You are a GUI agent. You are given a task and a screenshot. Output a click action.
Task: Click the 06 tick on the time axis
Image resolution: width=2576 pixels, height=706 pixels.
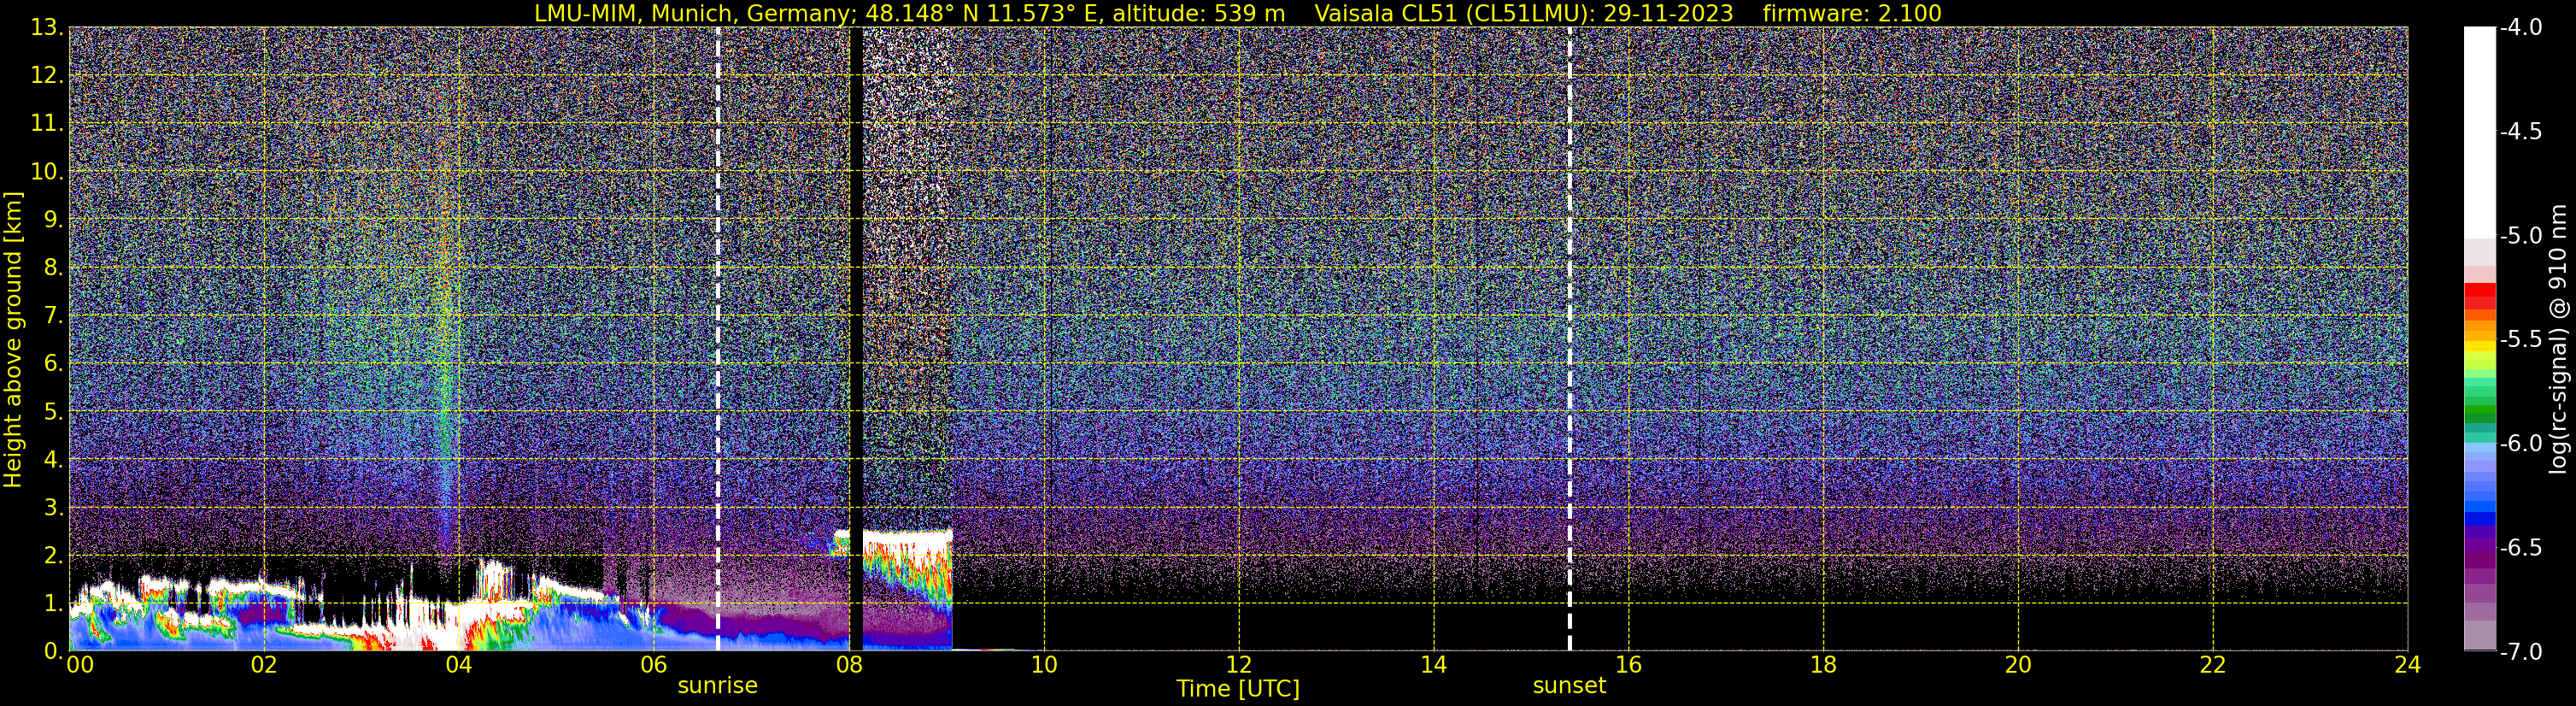(654, 665)
